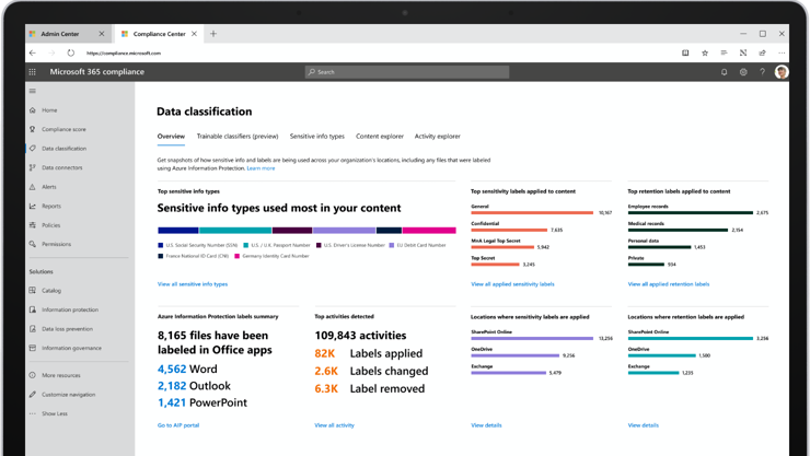This screenshot has height=456, width=810.
Task: Open Information protection icon
Action: (33, 309)
